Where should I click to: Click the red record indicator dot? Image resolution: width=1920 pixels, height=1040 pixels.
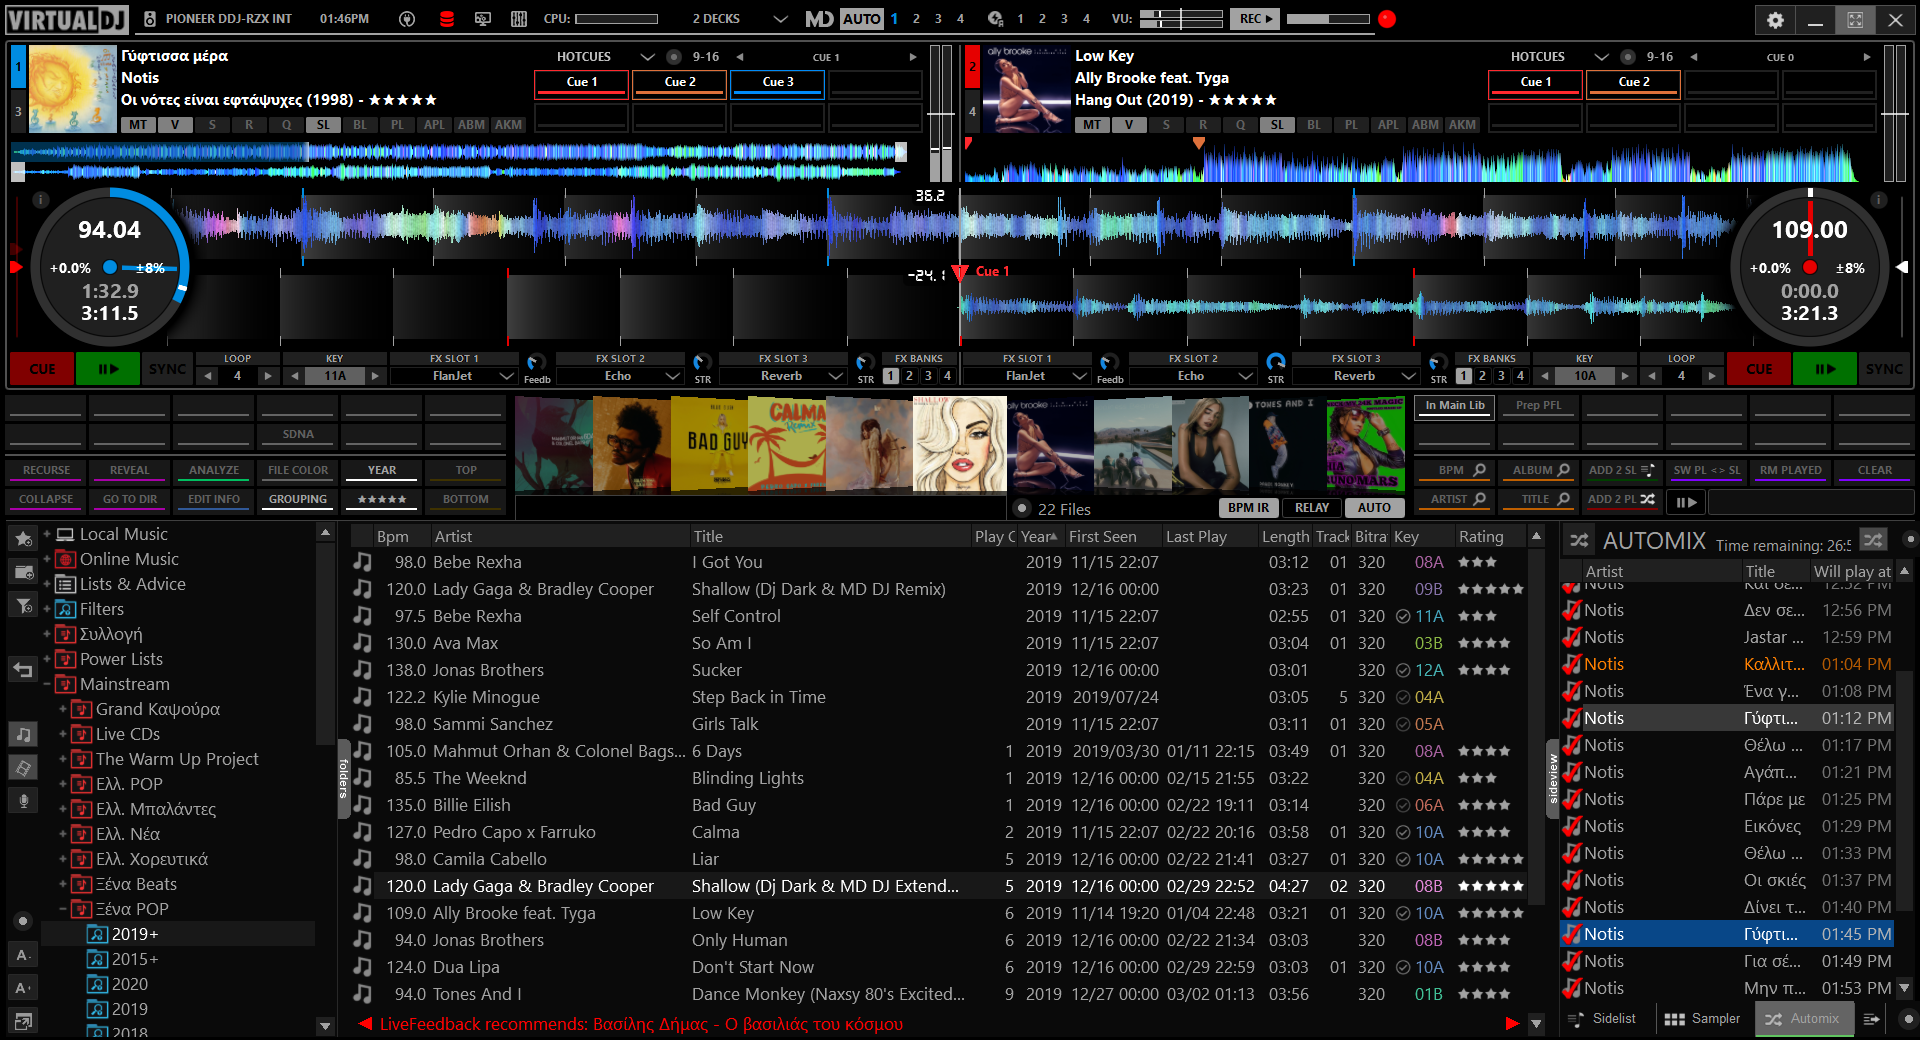pyautogui.click(x=1386, y=19)
